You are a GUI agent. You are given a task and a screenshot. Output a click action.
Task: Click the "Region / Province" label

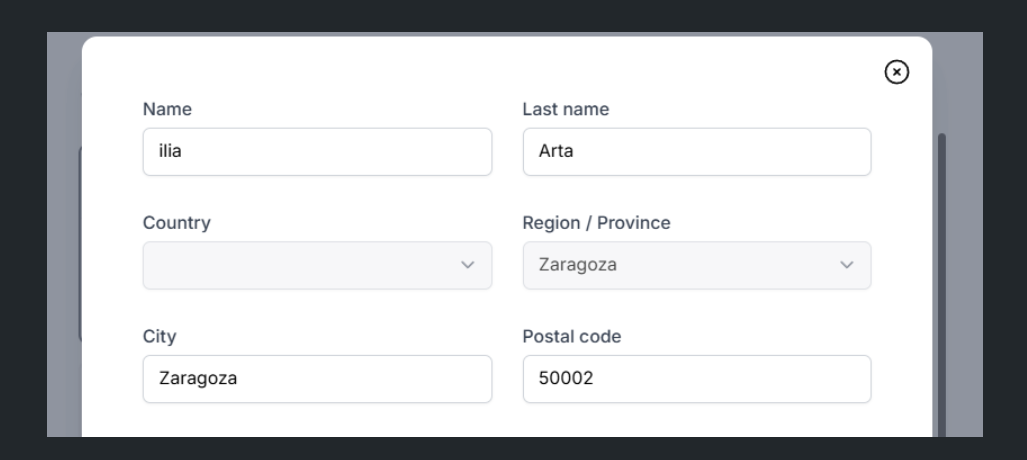point(596,223)
